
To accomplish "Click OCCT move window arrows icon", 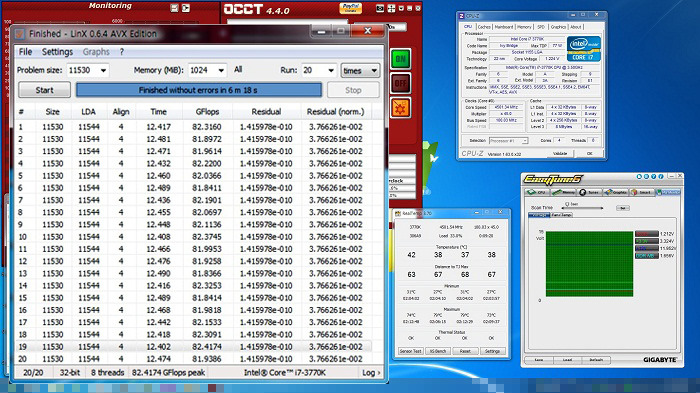I will point(391,8).
